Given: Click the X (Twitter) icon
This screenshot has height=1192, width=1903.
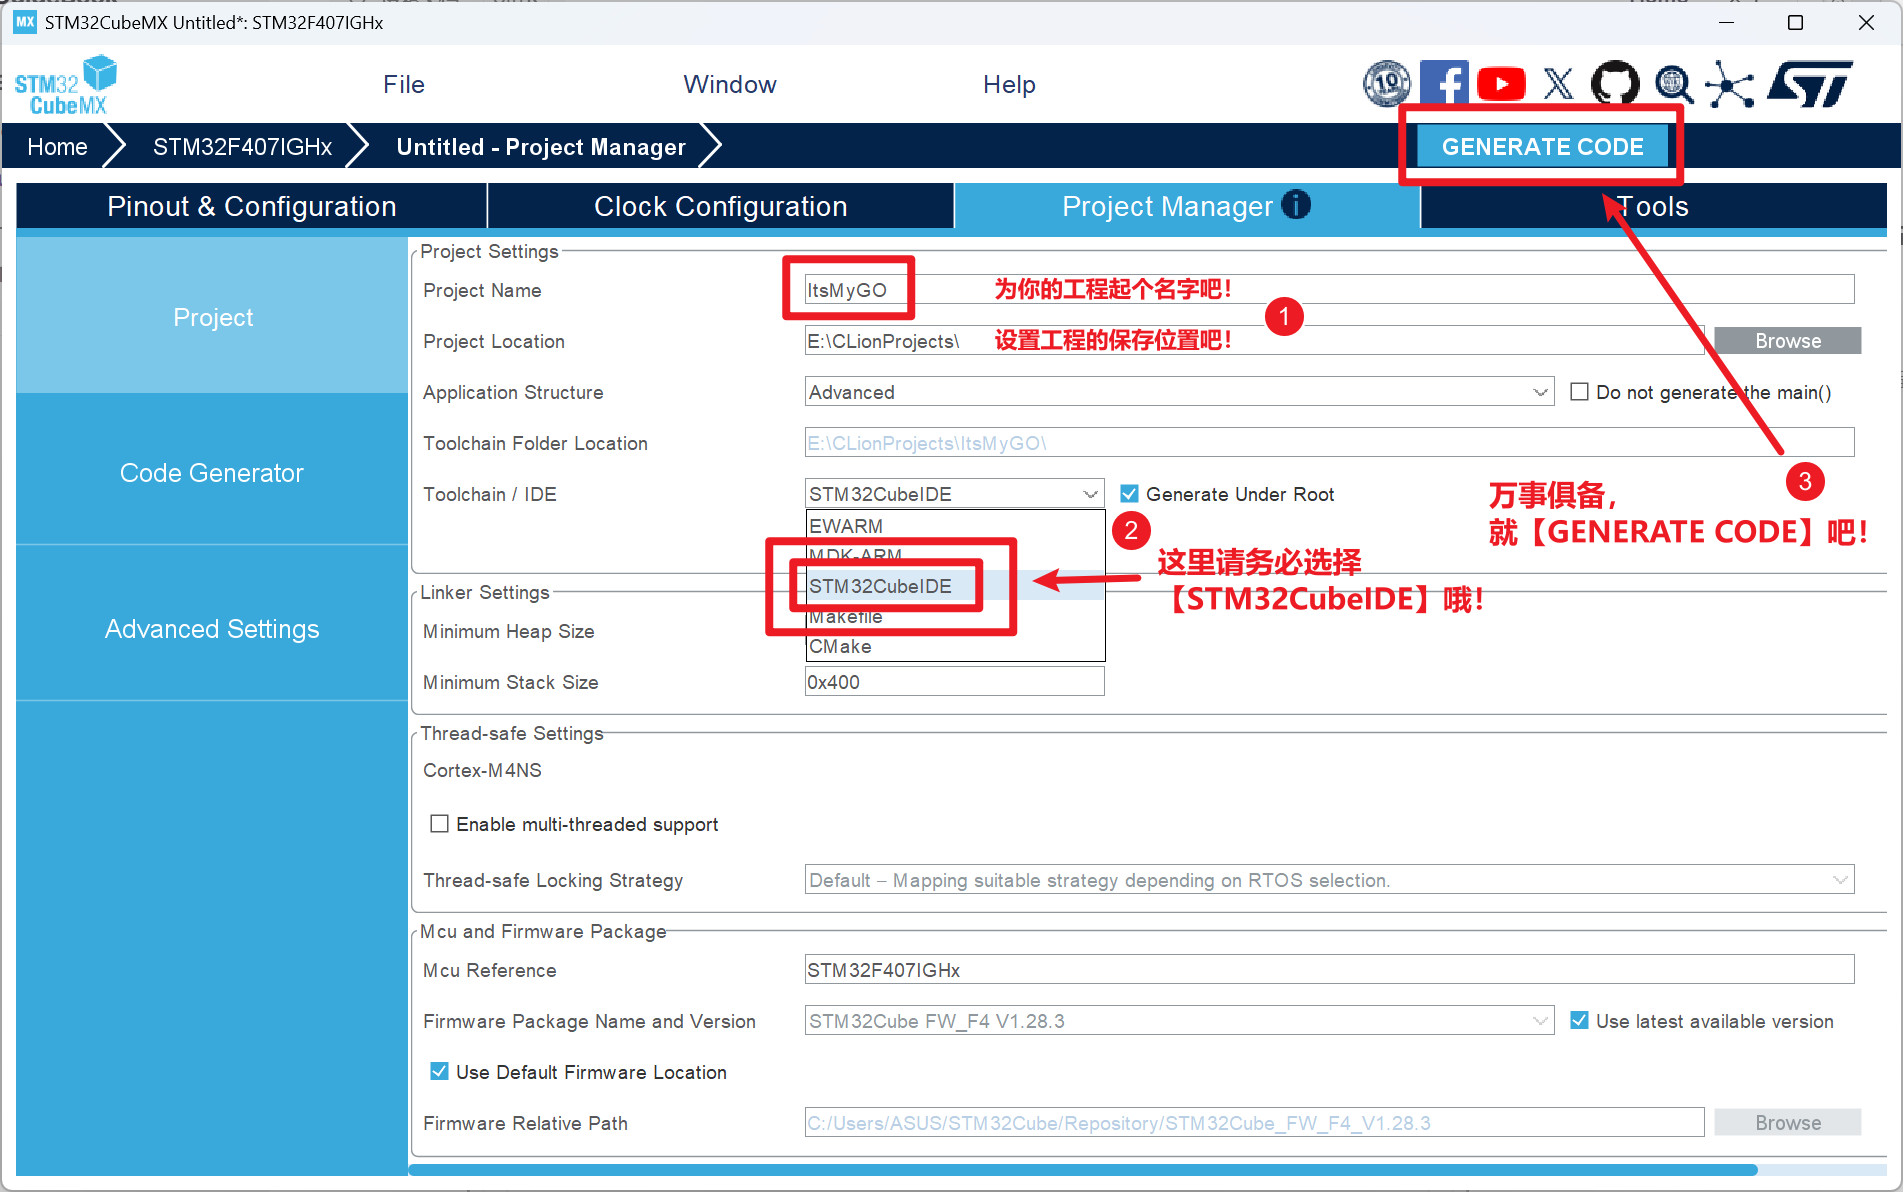Looking at the screenshot, I should coord(1558,84).
